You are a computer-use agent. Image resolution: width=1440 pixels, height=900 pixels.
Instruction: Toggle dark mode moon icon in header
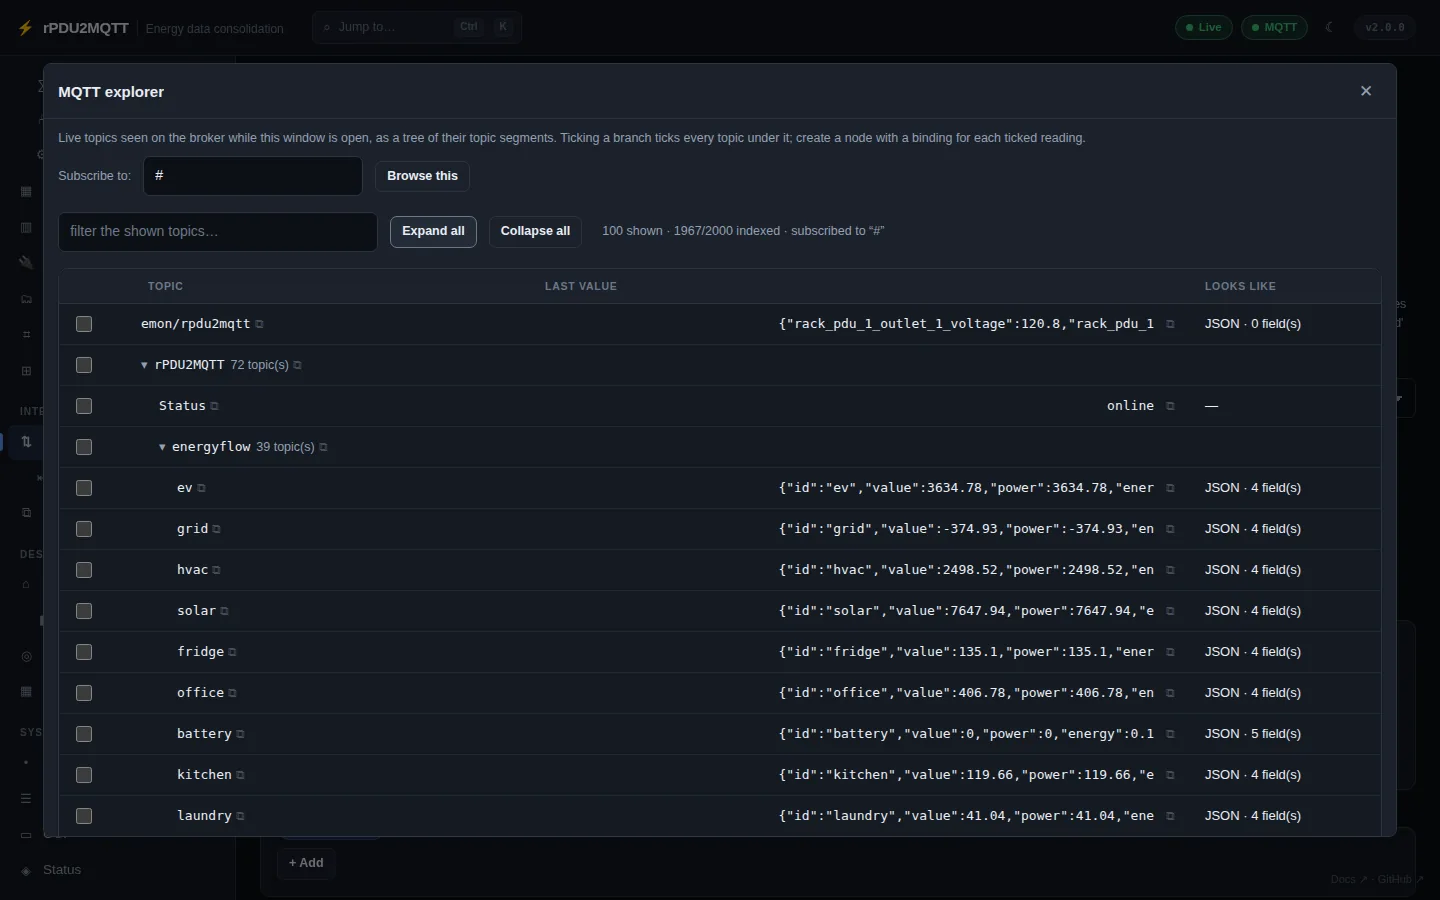[x=1329, y=27]
